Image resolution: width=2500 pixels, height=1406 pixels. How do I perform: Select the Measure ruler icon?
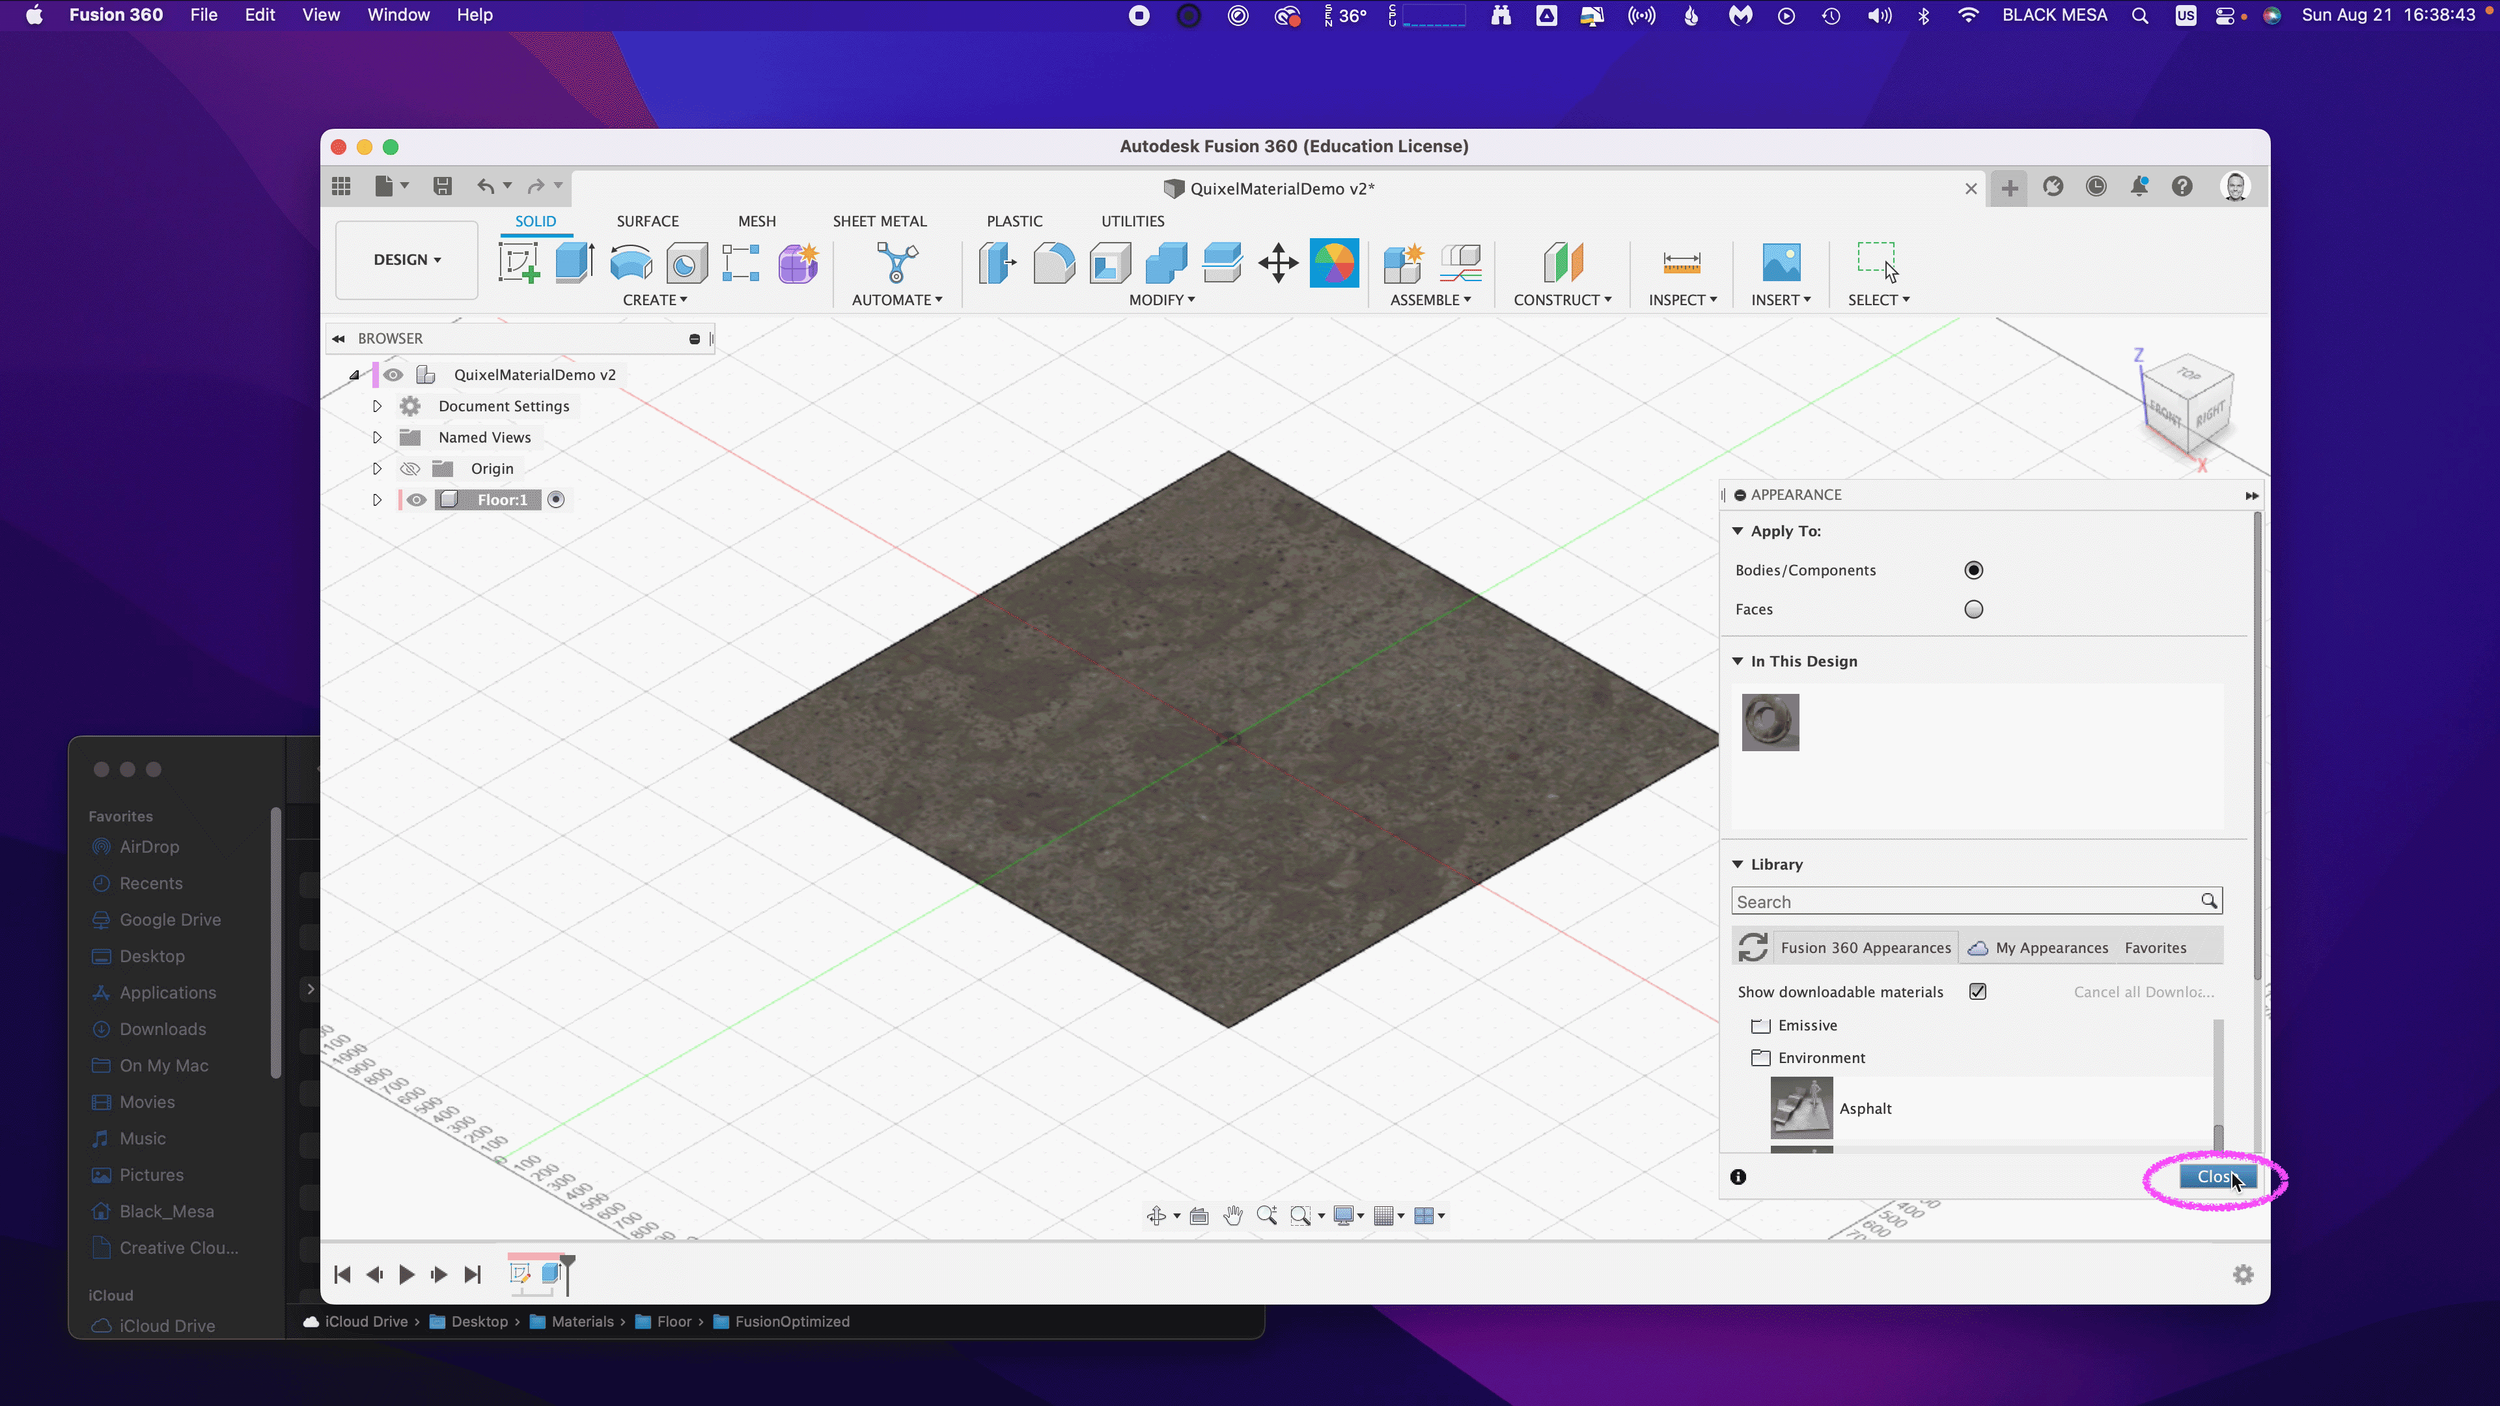(x=1681, y=263)
